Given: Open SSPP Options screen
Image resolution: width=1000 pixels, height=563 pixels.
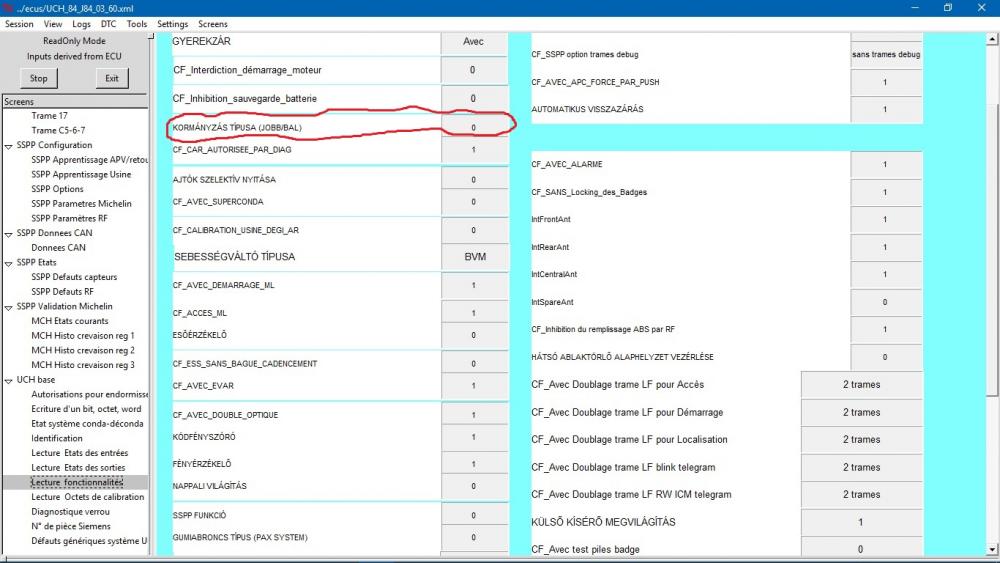Looking at the screenshot, I should tap(57, 189).
